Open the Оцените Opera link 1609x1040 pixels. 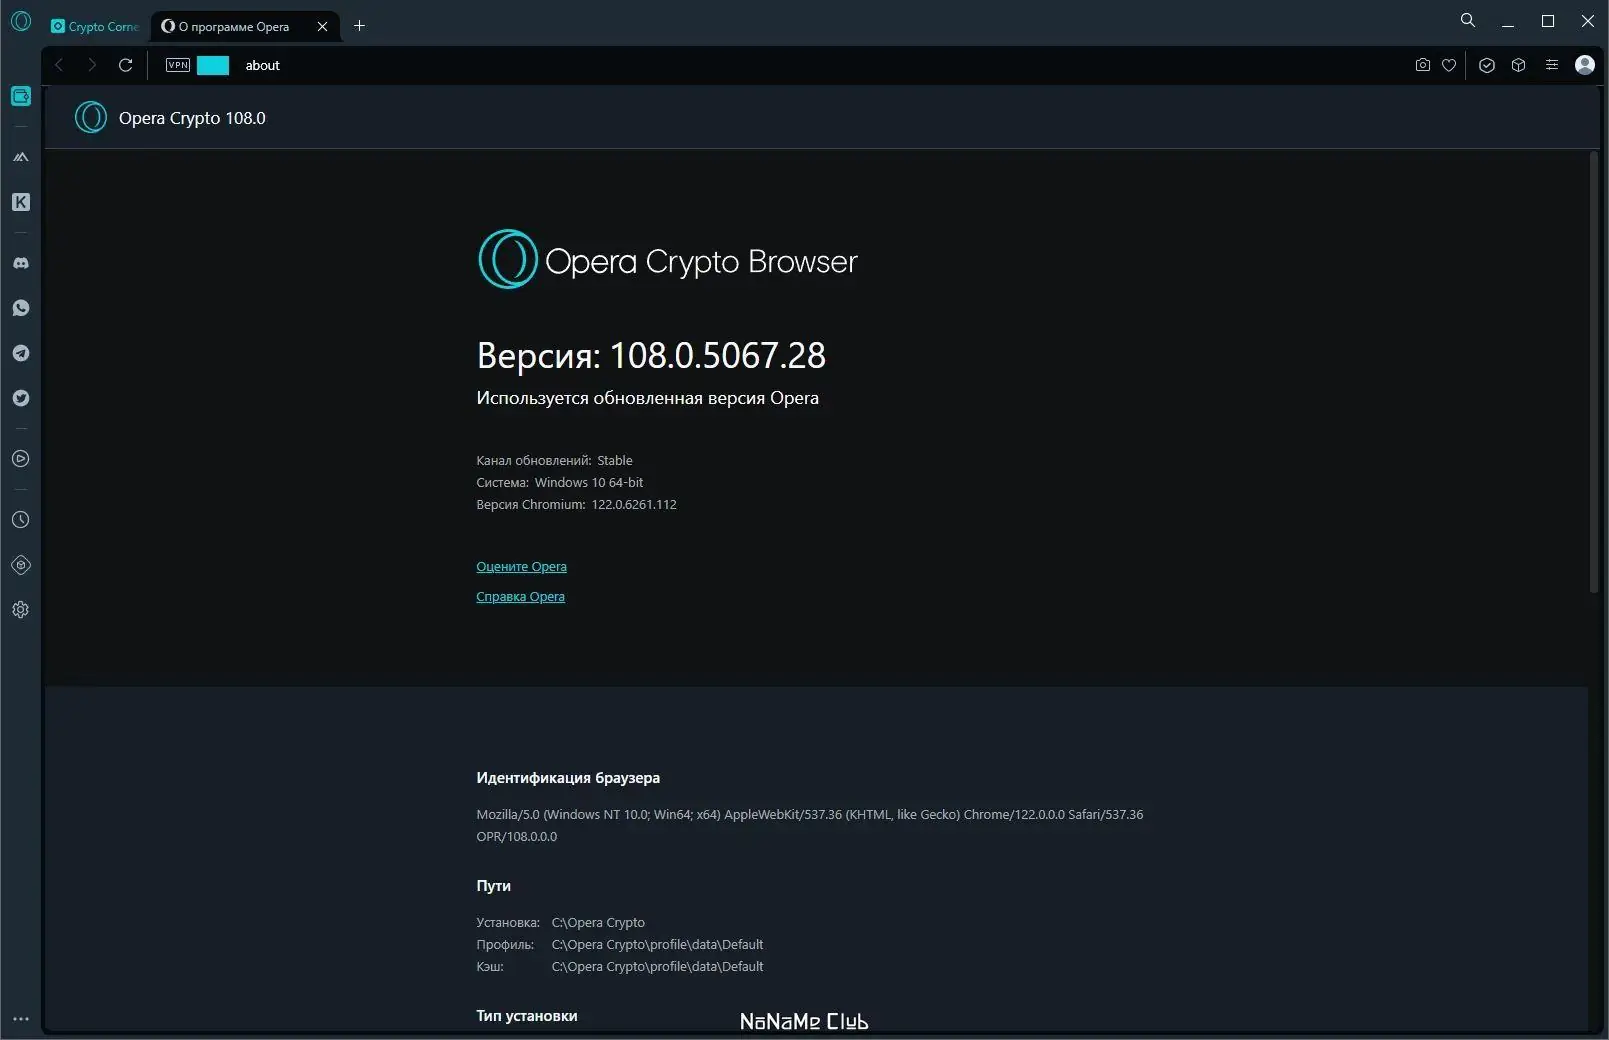521,566
